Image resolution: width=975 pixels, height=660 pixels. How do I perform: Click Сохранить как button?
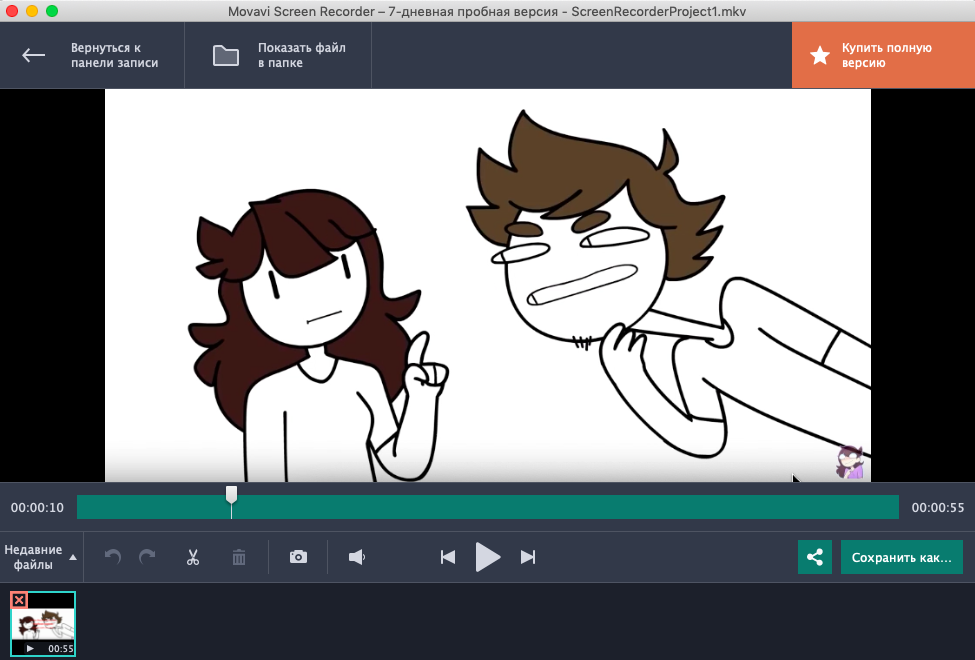pyautogui.click(x=902, y=557)
